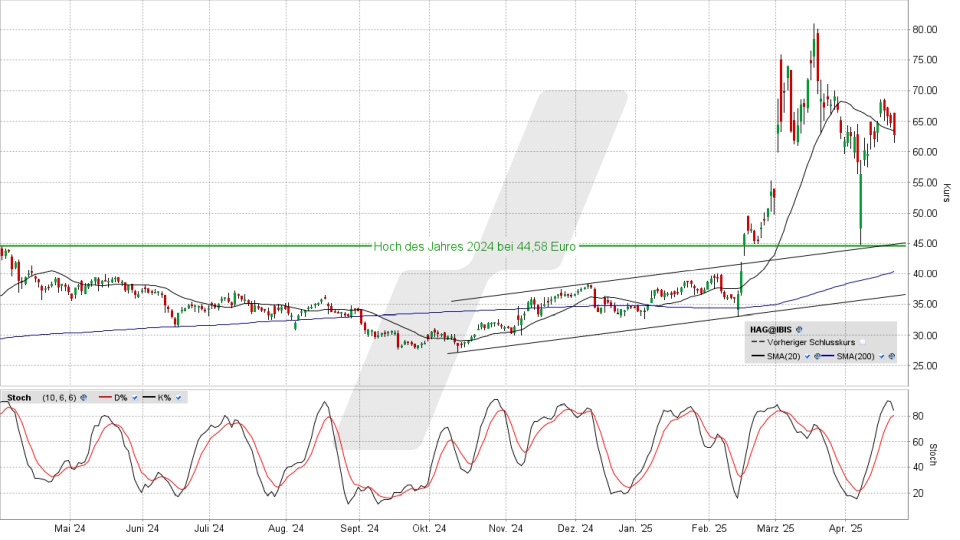Open Stoch (10, 6, 6) settings icon
Viewport: 960px width, 540px height.
click(84, 398)
